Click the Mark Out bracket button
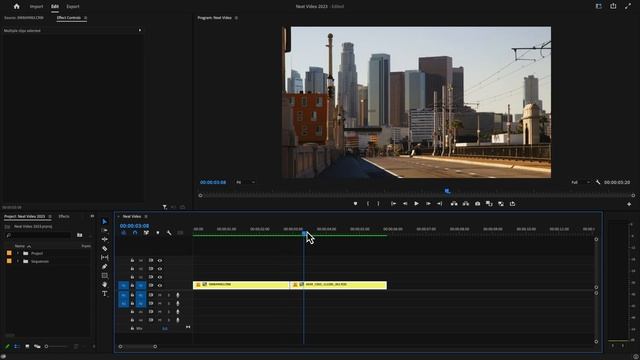This screenshot has width=640, height=360. [x=378, y=204]
